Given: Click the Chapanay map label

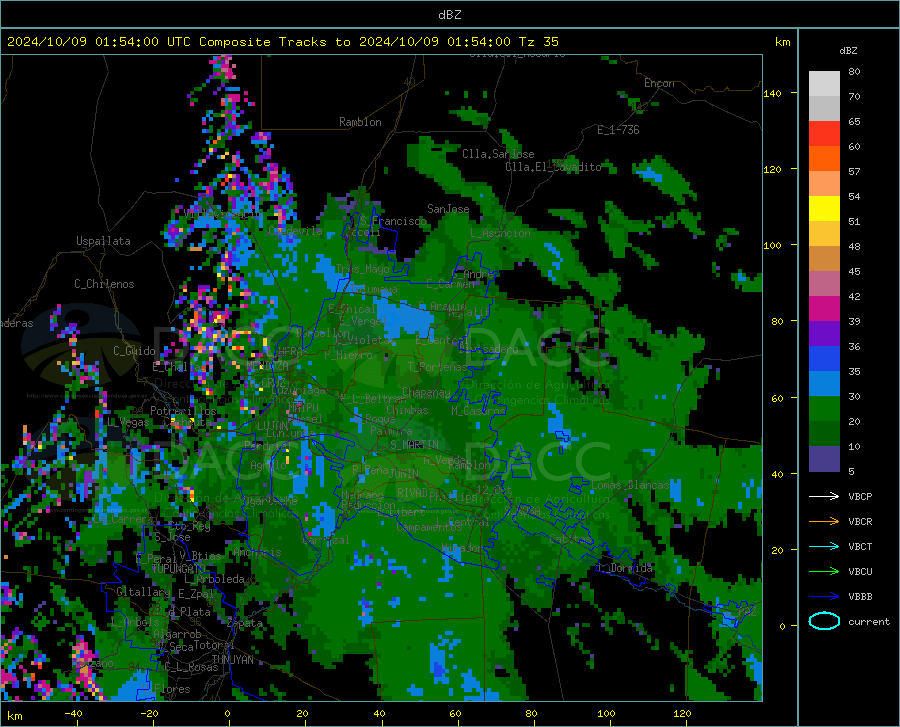Looking at the screenshot, I should (426, 392).
